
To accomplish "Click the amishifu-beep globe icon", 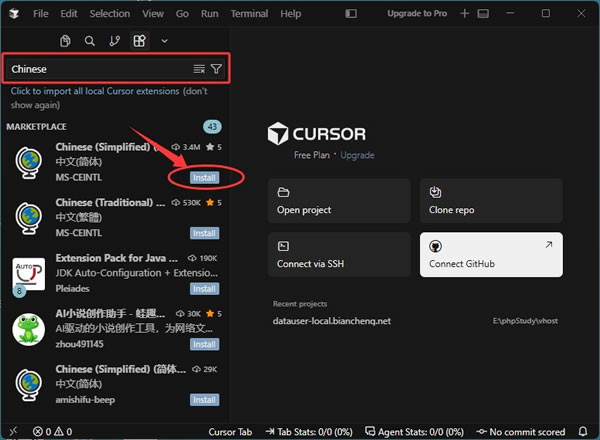I will tap(29, 385).
